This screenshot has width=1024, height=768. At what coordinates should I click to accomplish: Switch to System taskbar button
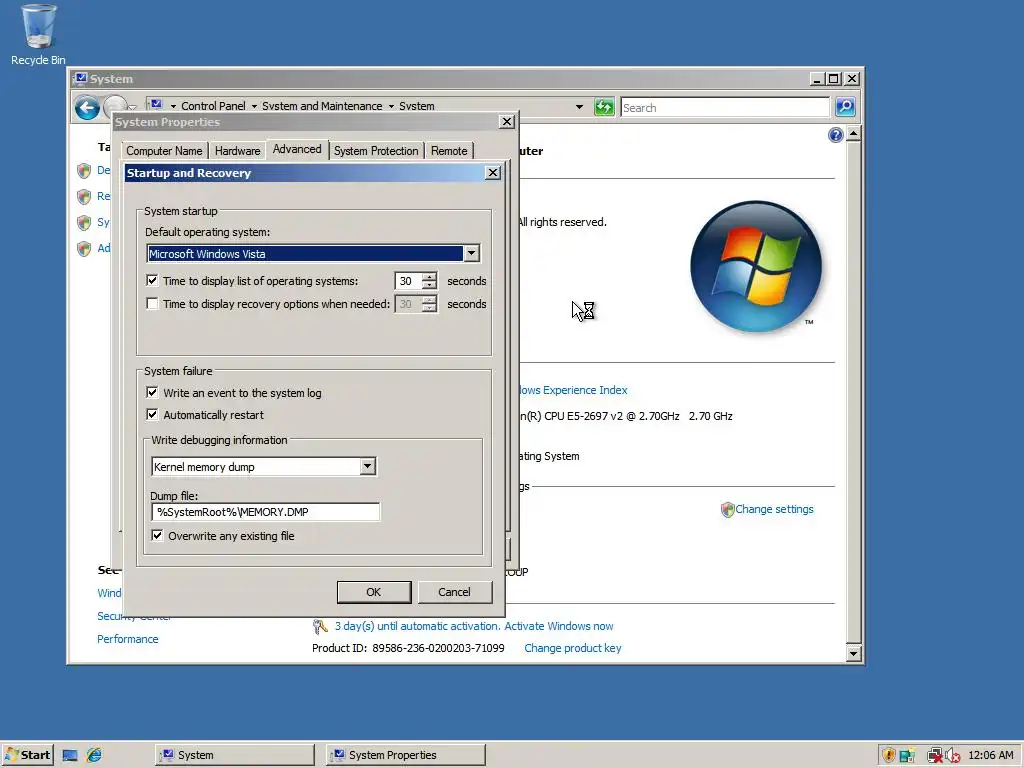(x=235, y=755)
